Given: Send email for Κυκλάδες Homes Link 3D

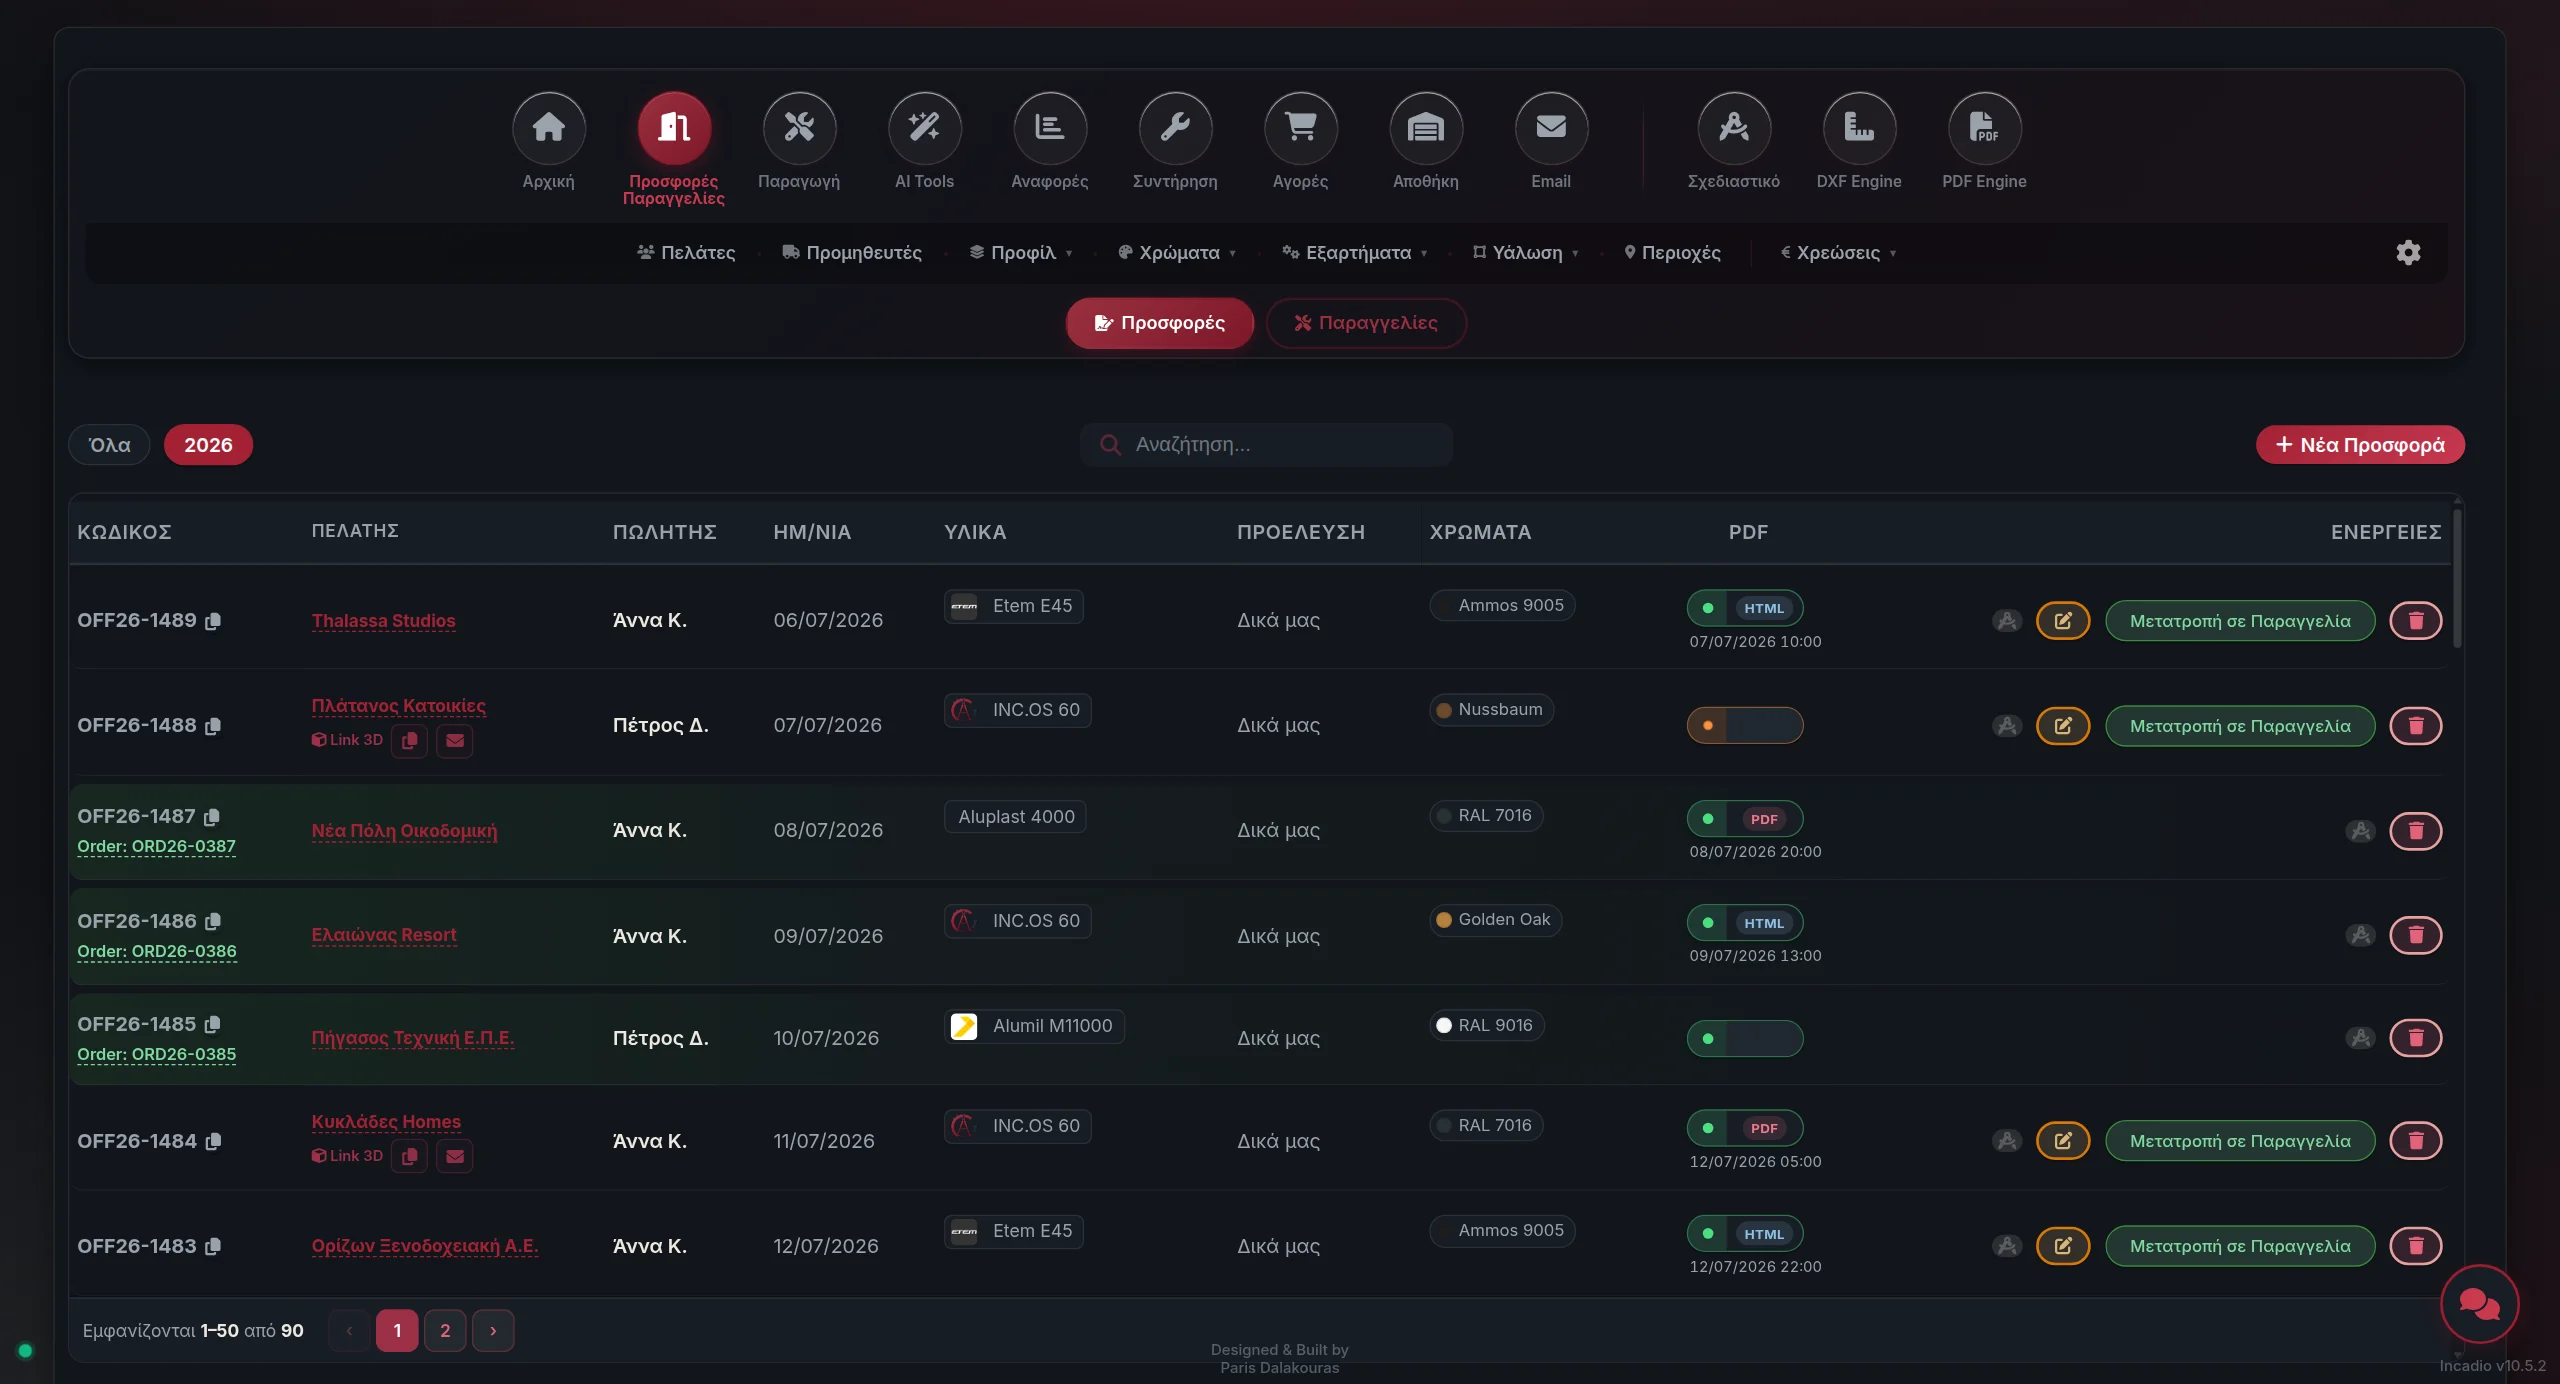Looking at the screenshot, I should click(x=455, y=1156).
